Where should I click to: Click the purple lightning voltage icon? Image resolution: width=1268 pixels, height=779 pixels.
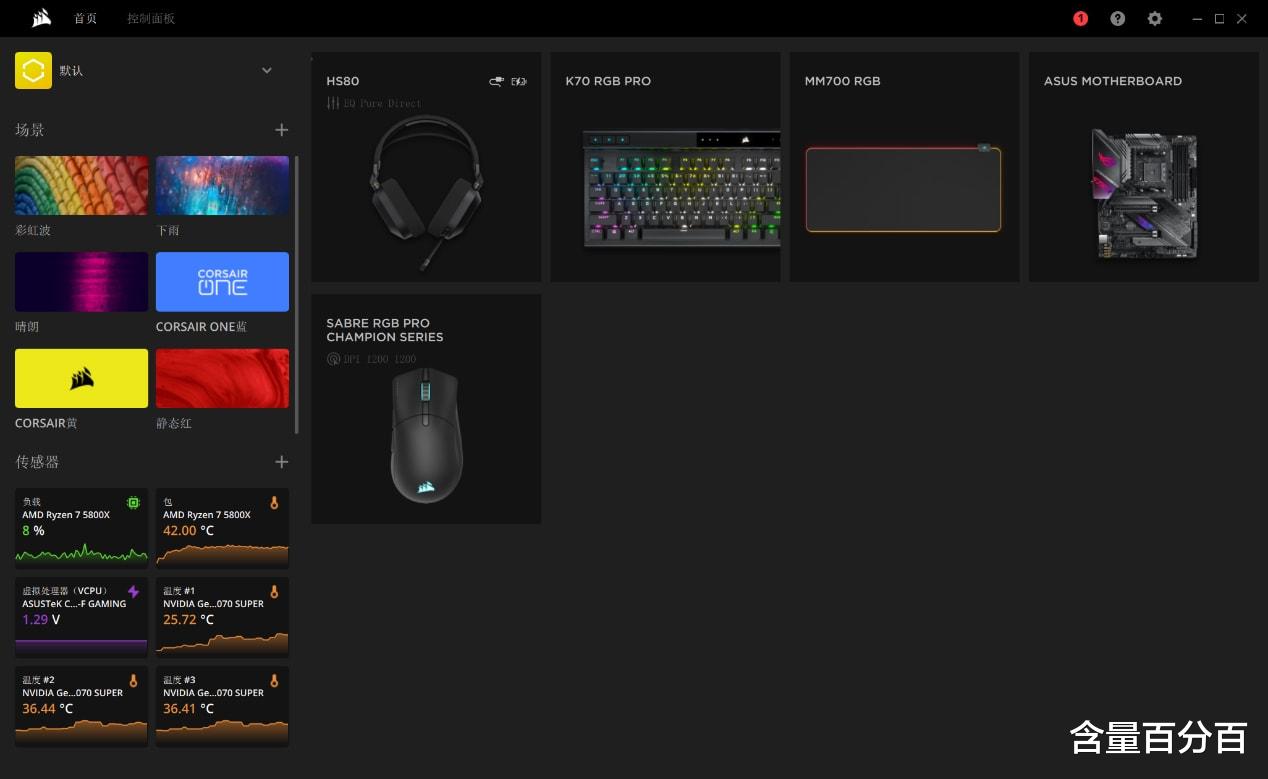(133, 592)
